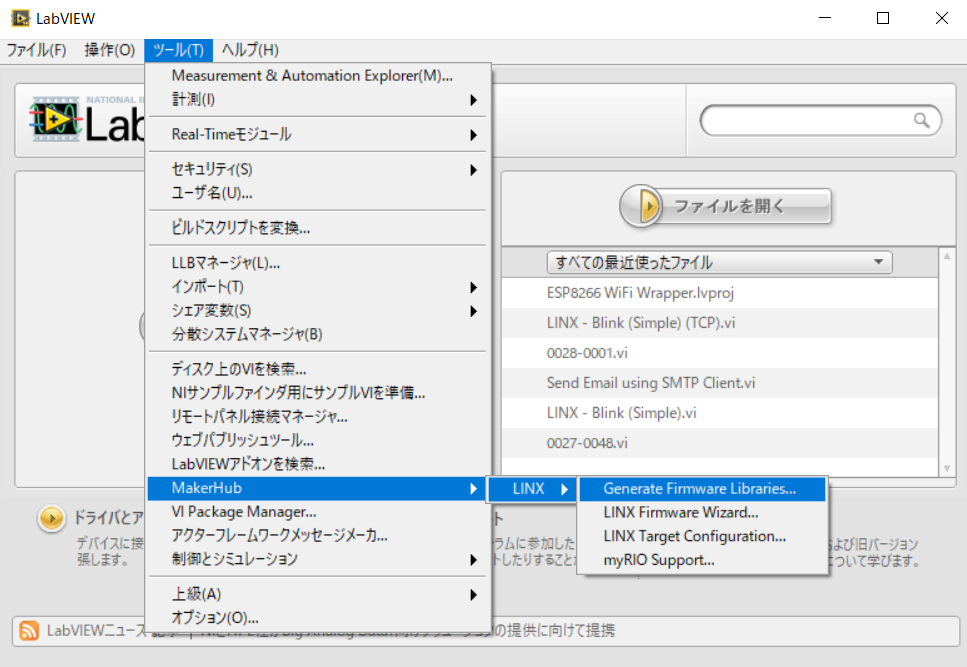967x667 pixels.
Task: Open VI Package Manager... menu item
Action: click(318, 512)
